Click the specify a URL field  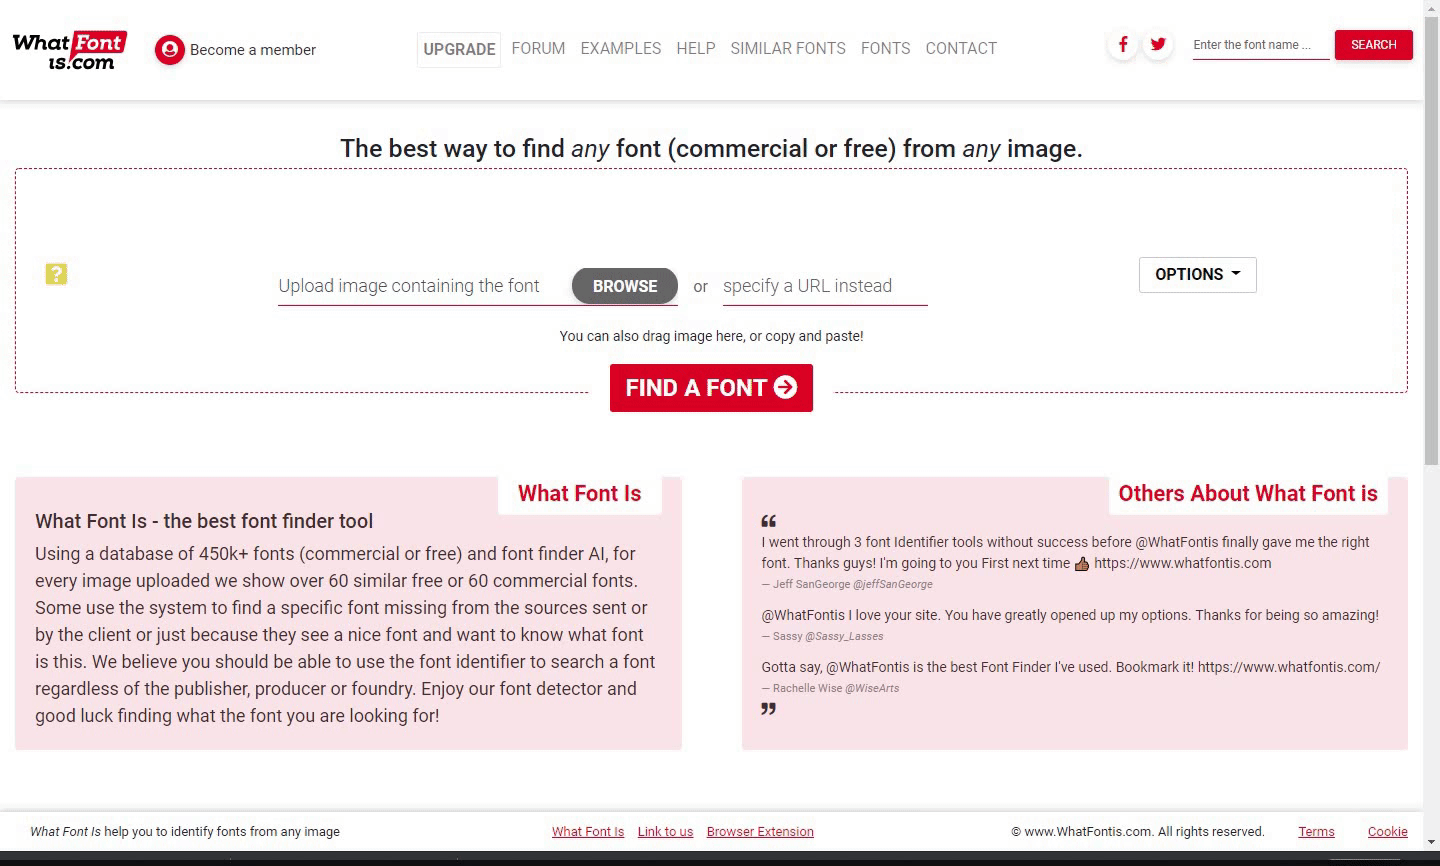point(825,286)
